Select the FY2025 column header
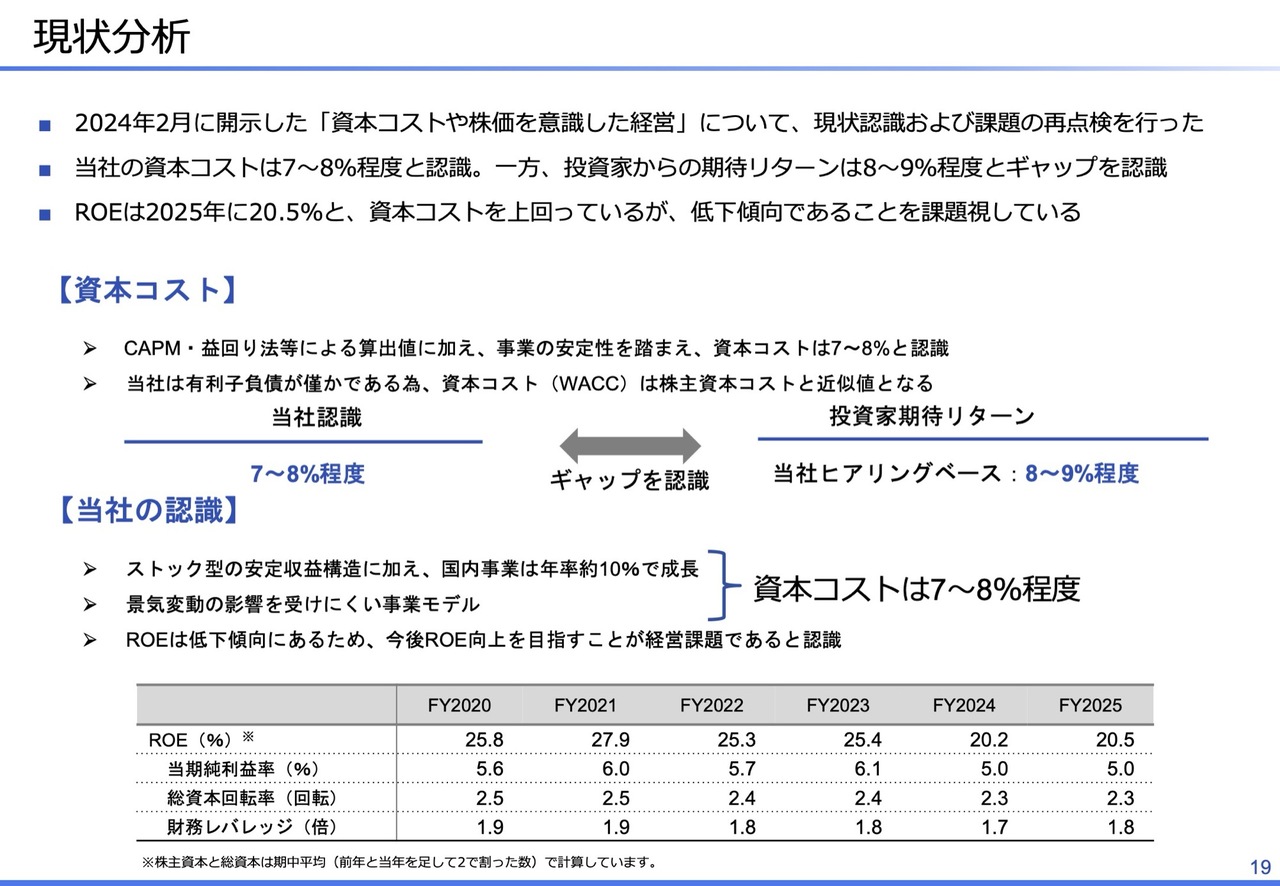1280x886 pixels. pyautogui.click(x=1090, y=705)
